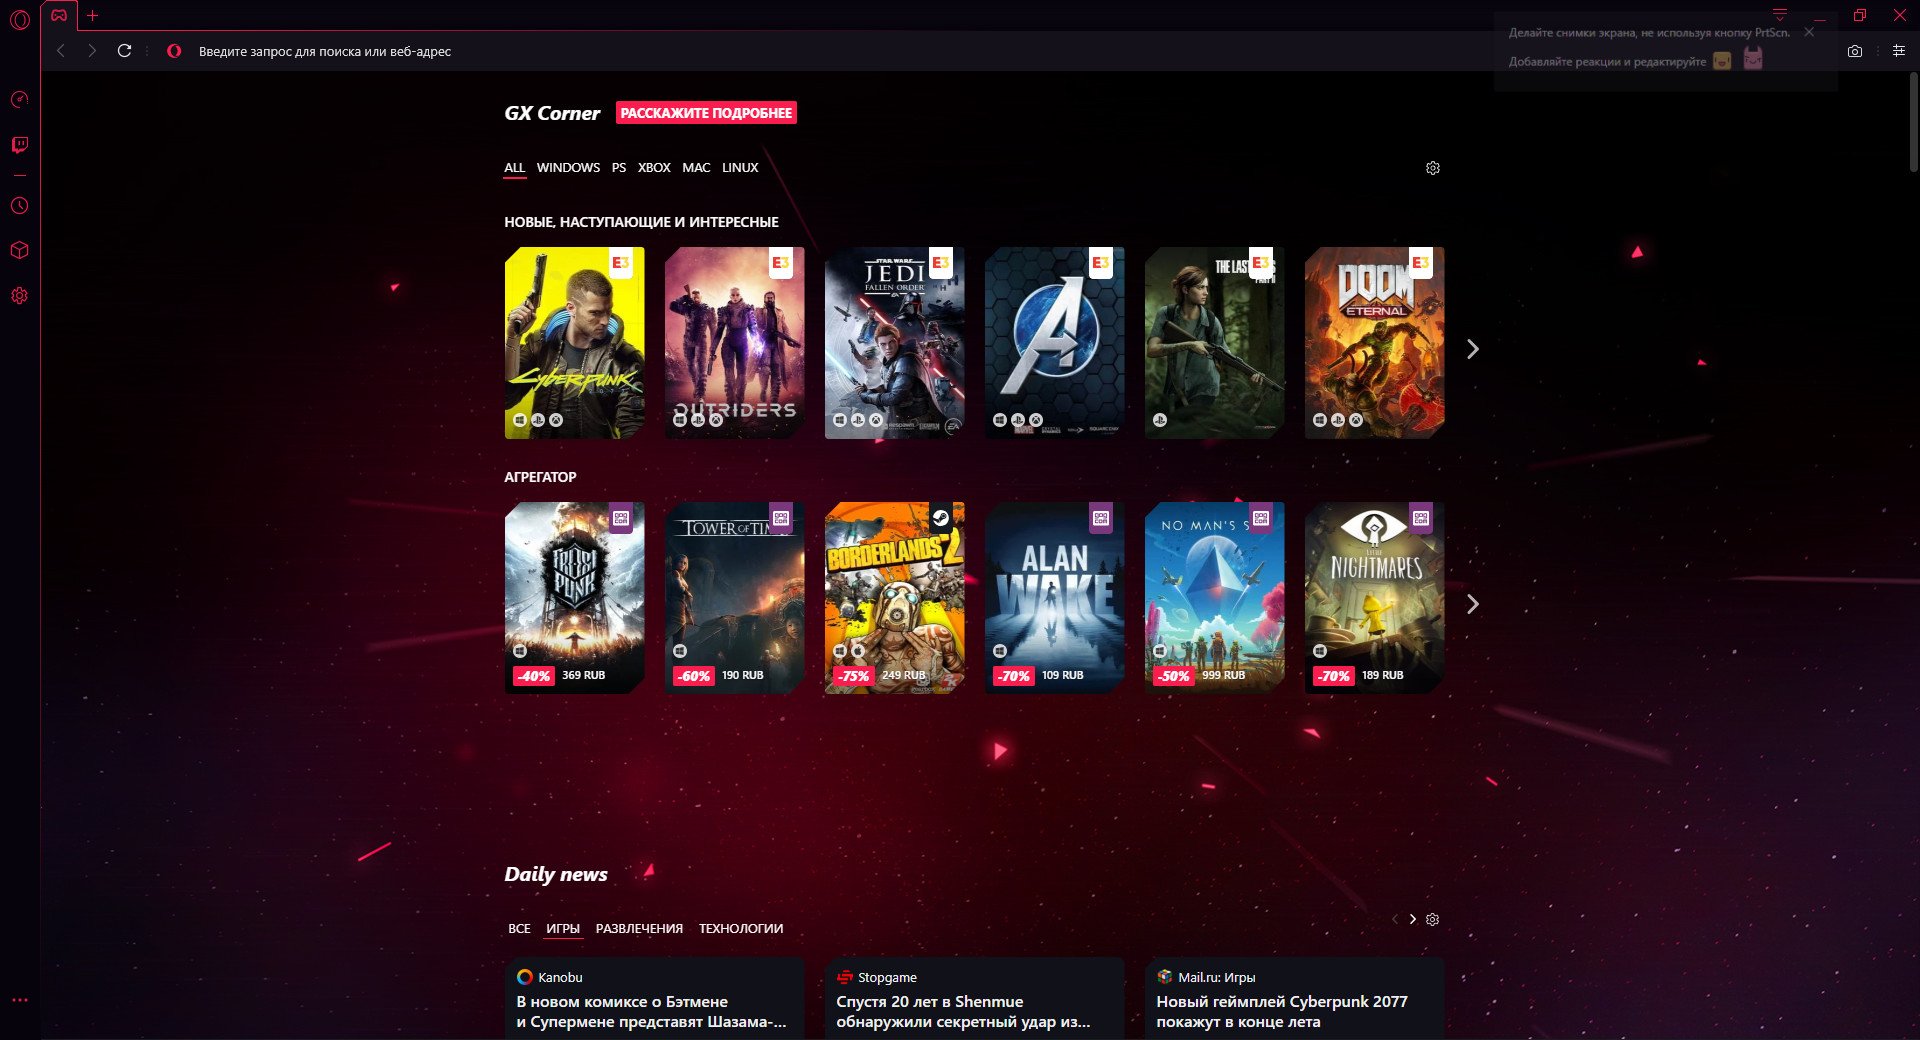
Task: Open Easy Setup sliders icon
Action: point(1898,51)
